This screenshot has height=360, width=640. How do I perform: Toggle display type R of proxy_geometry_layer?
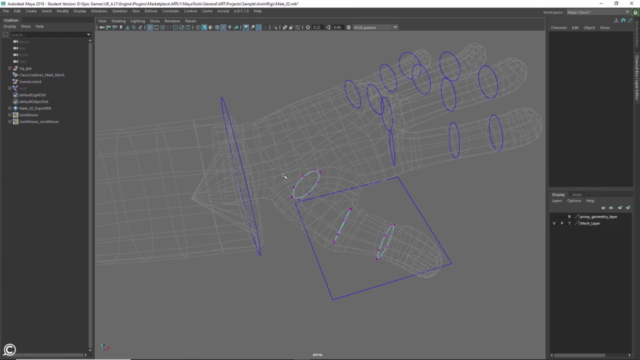click(x=569, y=217)
